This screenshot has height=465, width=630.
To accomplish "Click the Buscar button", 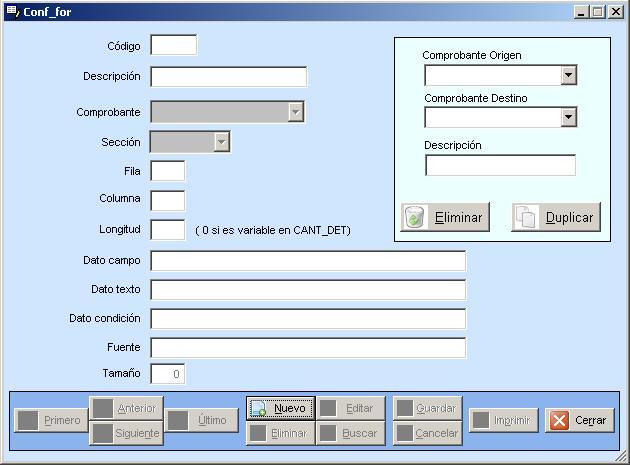I will point(350,433).
